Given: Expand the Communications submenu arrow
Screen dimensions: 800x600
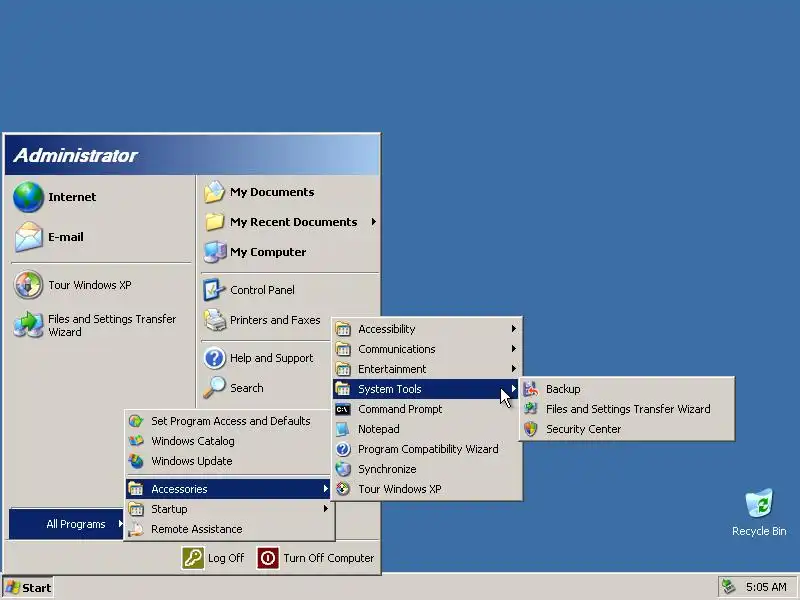Looking at the screenshot, I should (514, 349).
